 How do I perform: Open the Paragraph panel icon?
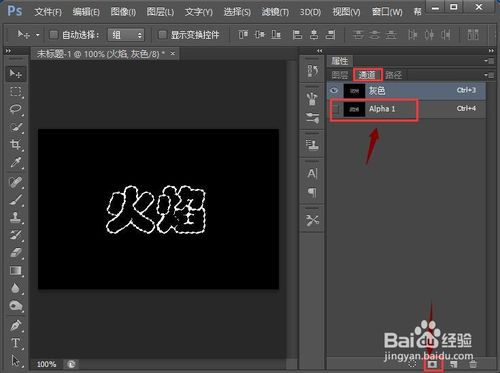[x=312, y=192]
